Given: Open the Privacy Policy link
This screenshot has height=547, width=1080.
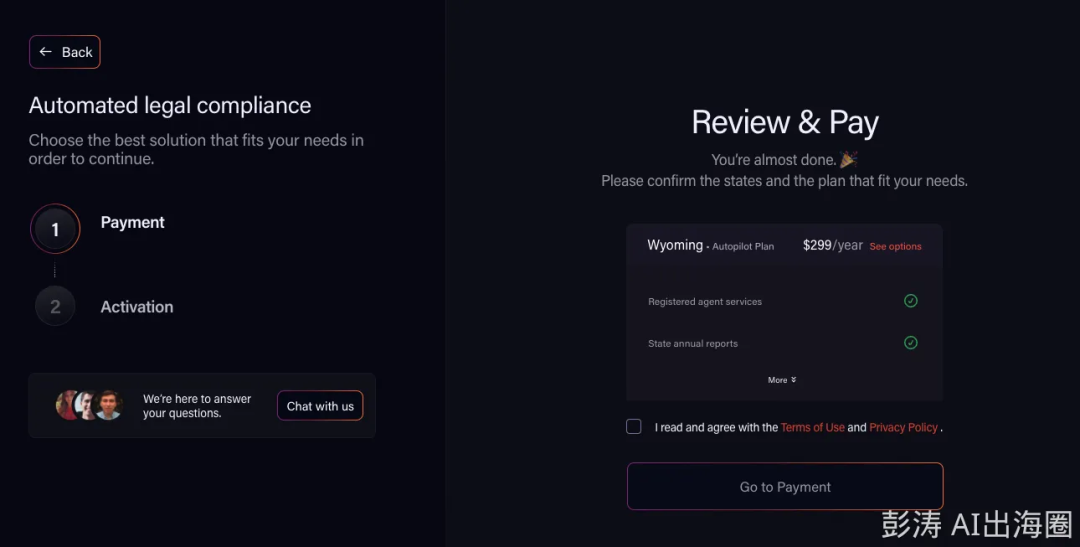Looking at the screenshot, I should coord(903,427).
